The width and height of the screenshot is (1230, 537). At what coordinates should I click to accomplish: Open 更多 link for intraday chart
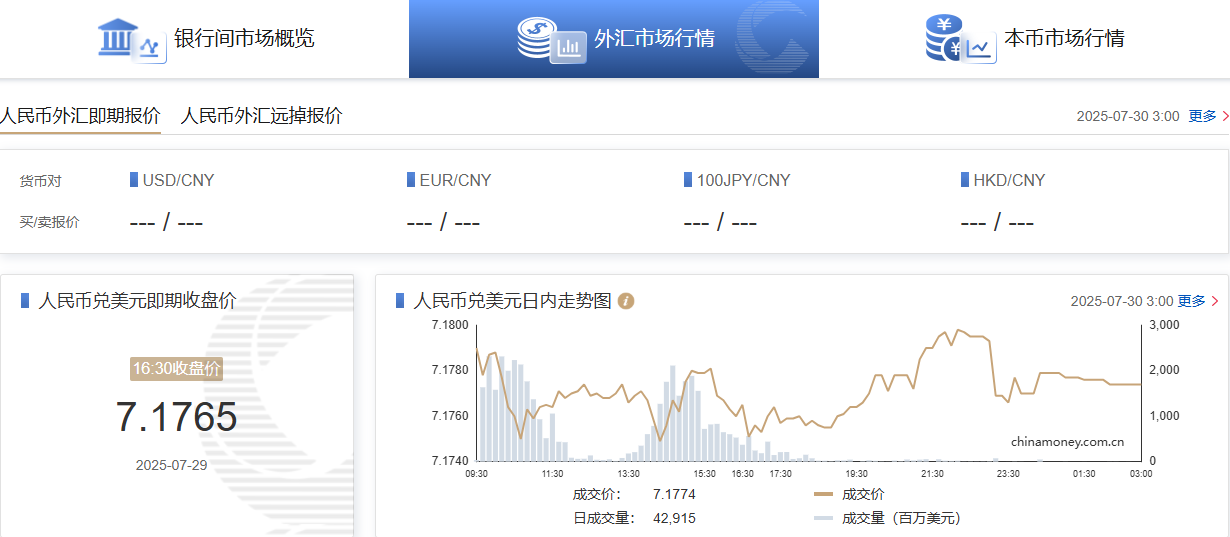coord(1192,301)
